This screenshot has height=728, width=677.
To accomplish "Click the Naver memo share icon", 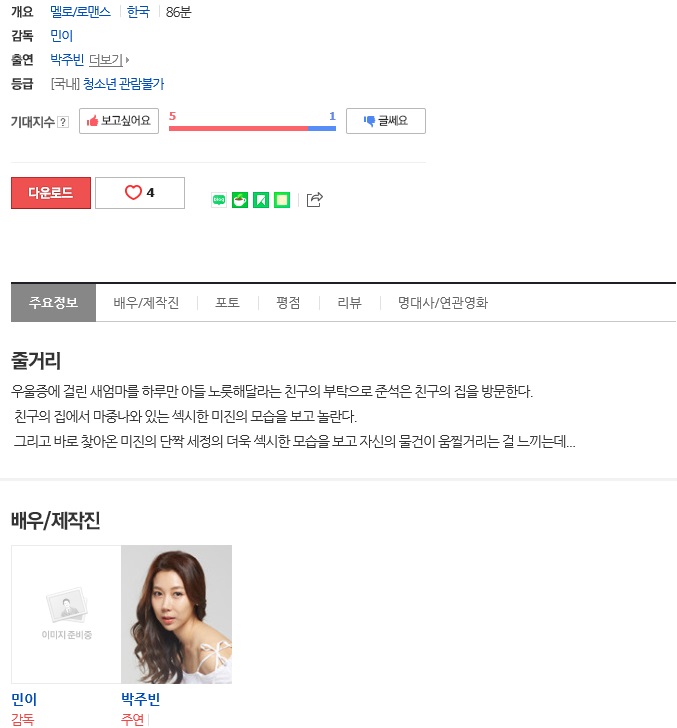I will tap(282, 200).
